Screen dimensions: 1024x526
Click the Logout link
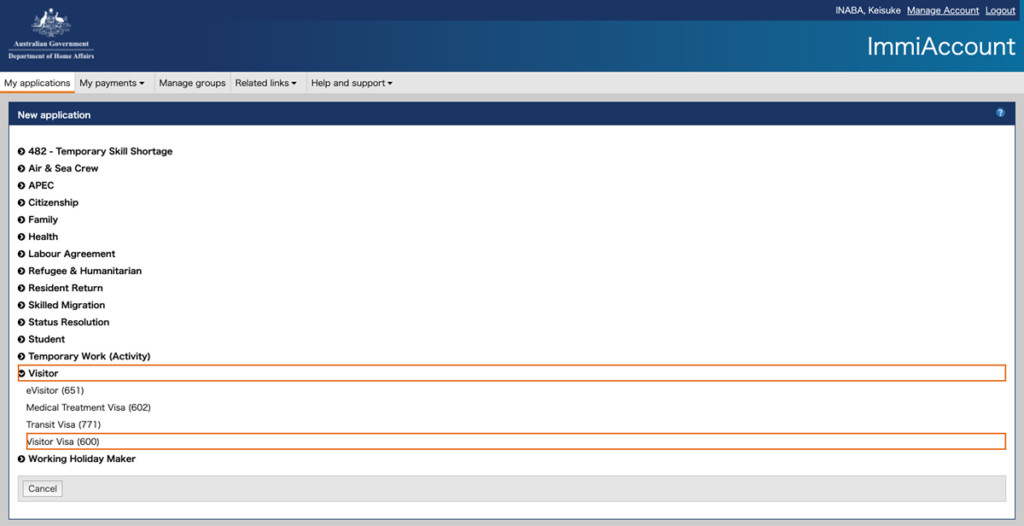(1000, 10)
